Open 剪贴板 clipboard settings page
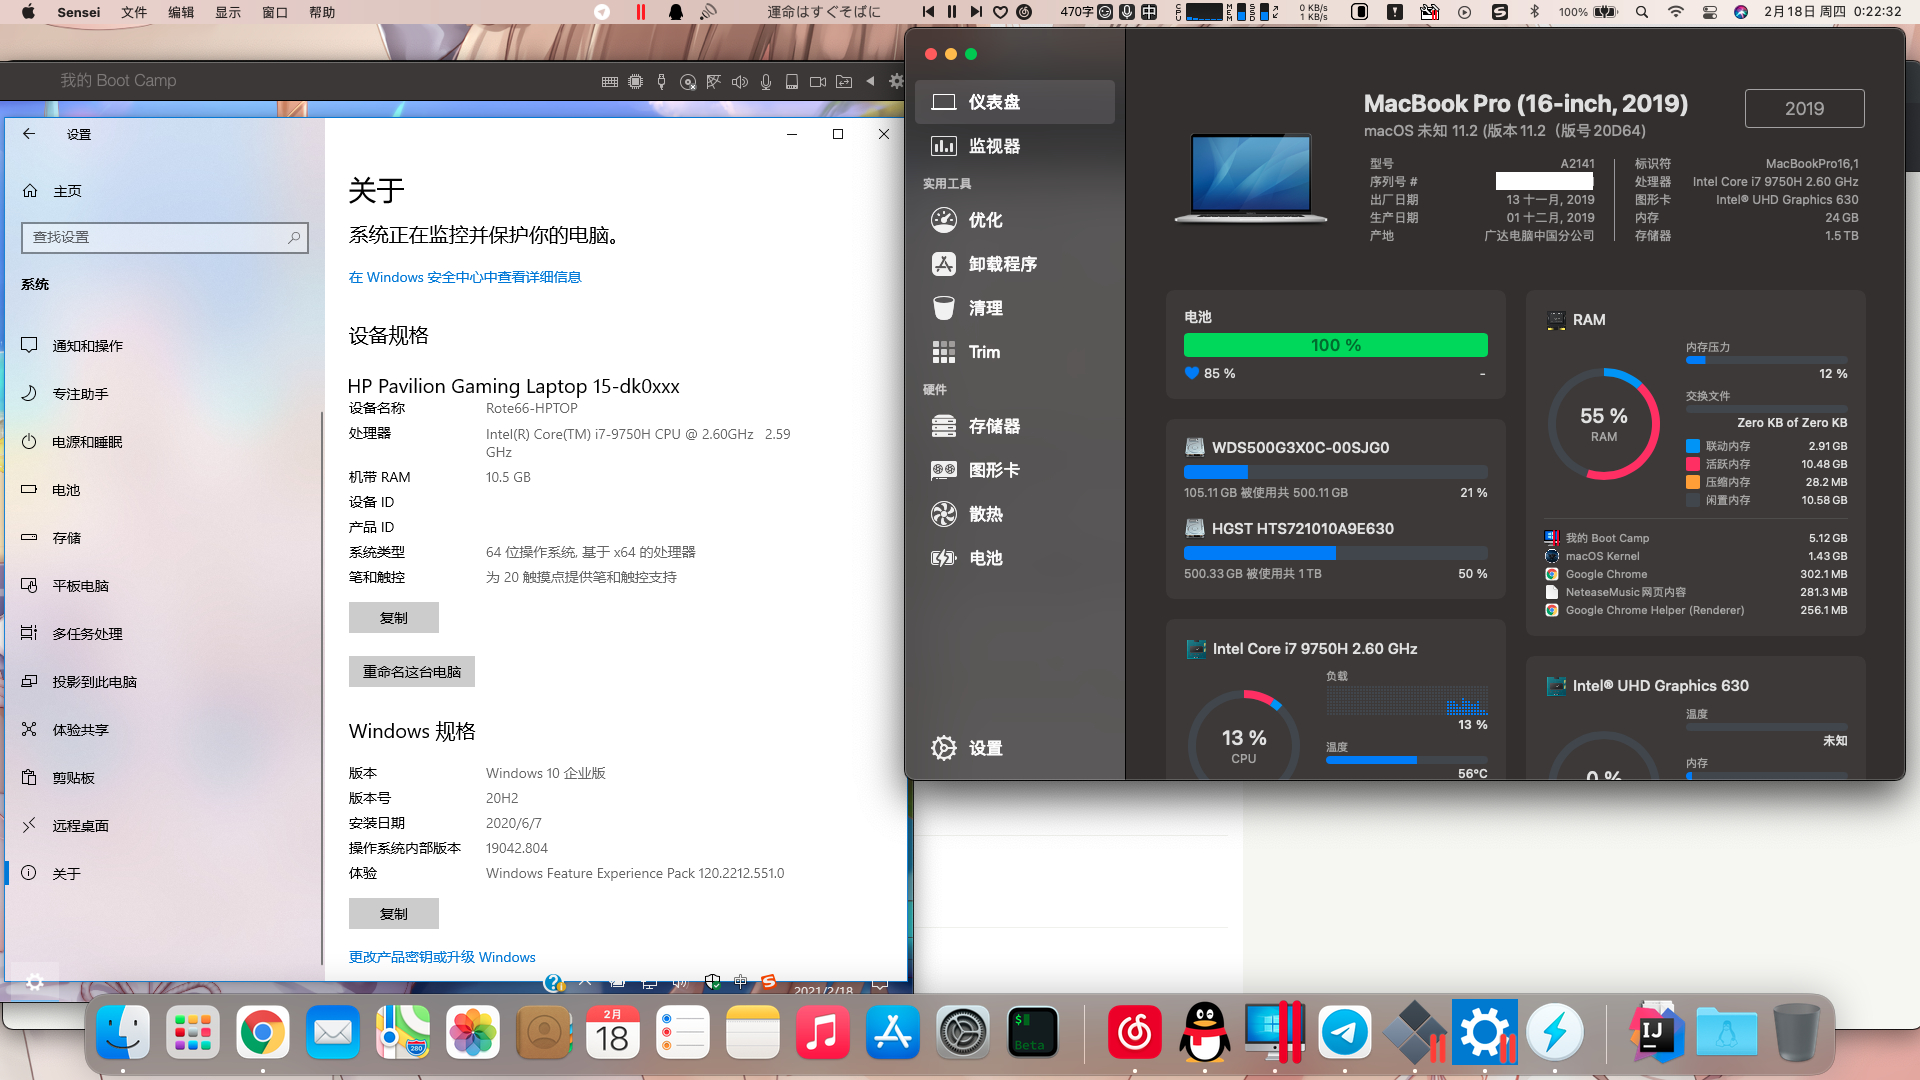Viewport: 1920px width, 1080px height. click(162, 777)
